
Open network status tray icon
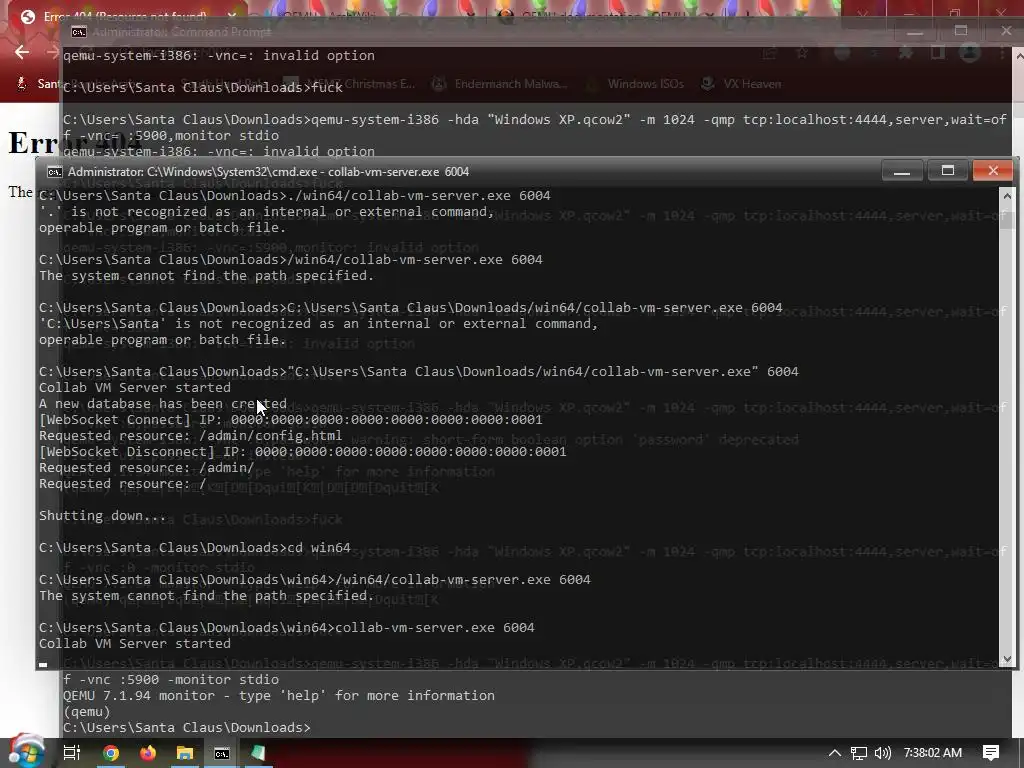859,753
